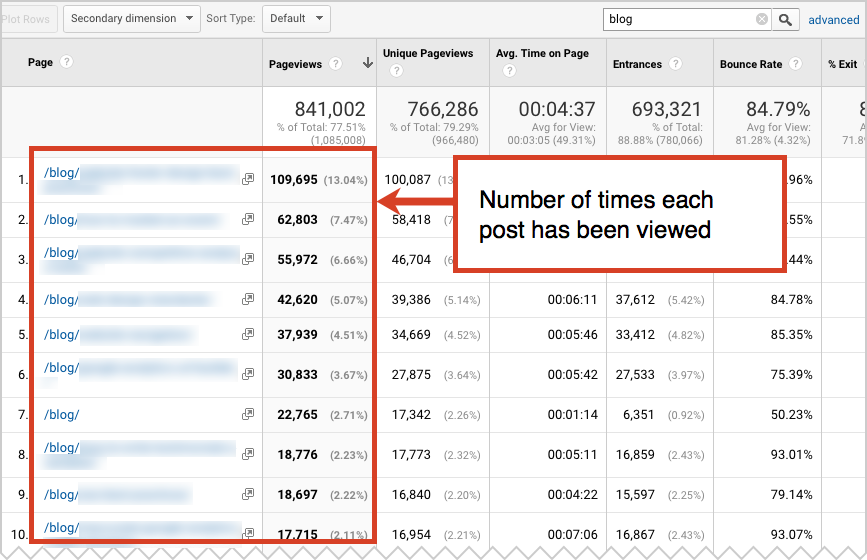
Task: Open the Sort Type Default dropdown
Action: tap(296, 18)
